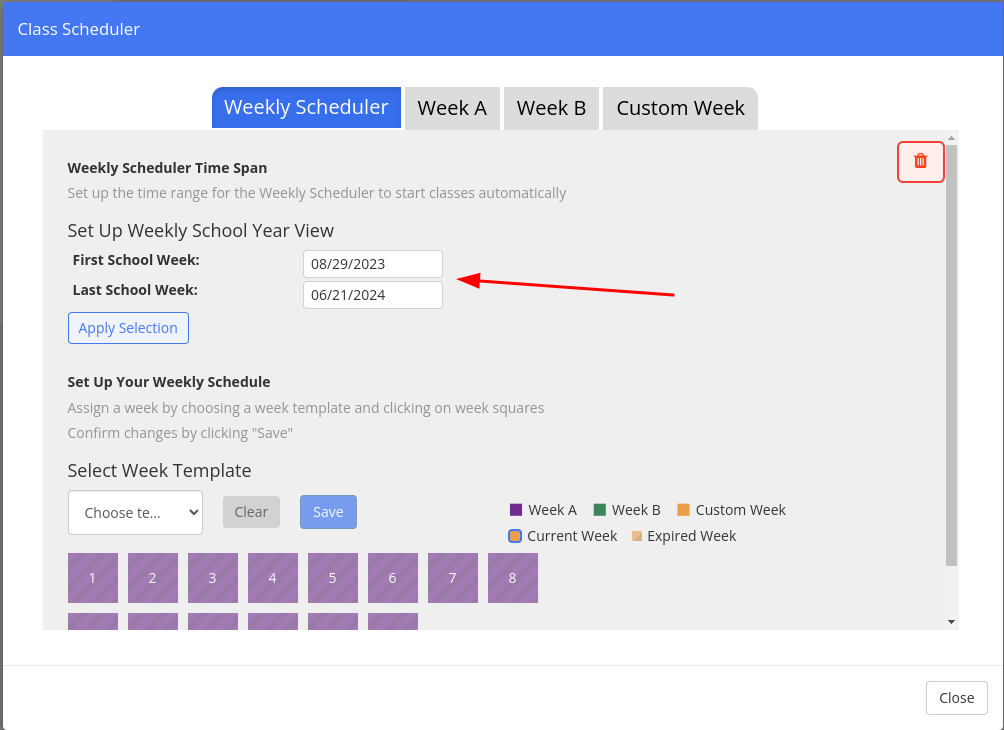The width and height of the screenshot is (1004, 730).
Task: Edit the Last School Week date field
Action: (x=373, y=295)
